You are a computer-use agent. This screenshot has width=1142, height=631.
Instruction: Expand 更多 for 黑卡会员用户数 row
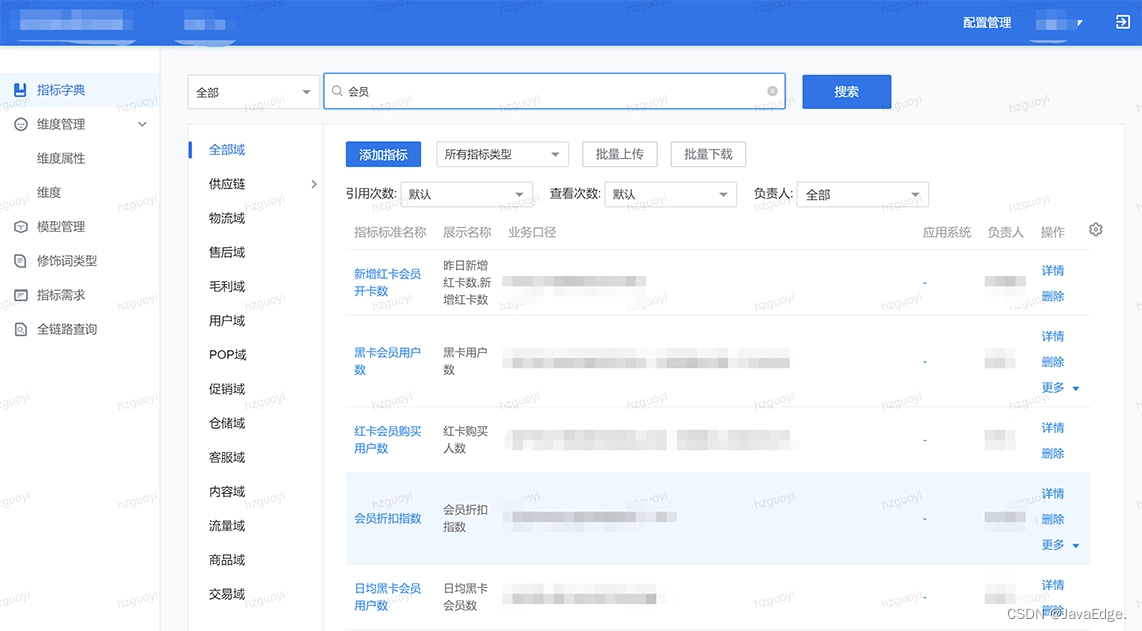tap(1060, 388)
